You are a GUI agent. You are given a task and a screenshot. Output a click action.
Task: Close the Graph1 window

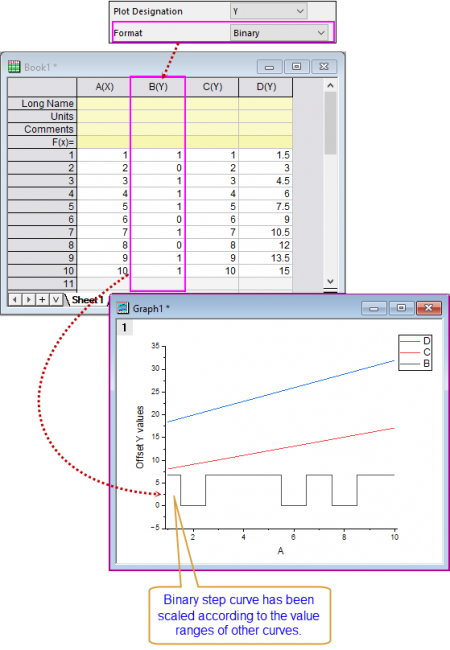coord(429,308)
